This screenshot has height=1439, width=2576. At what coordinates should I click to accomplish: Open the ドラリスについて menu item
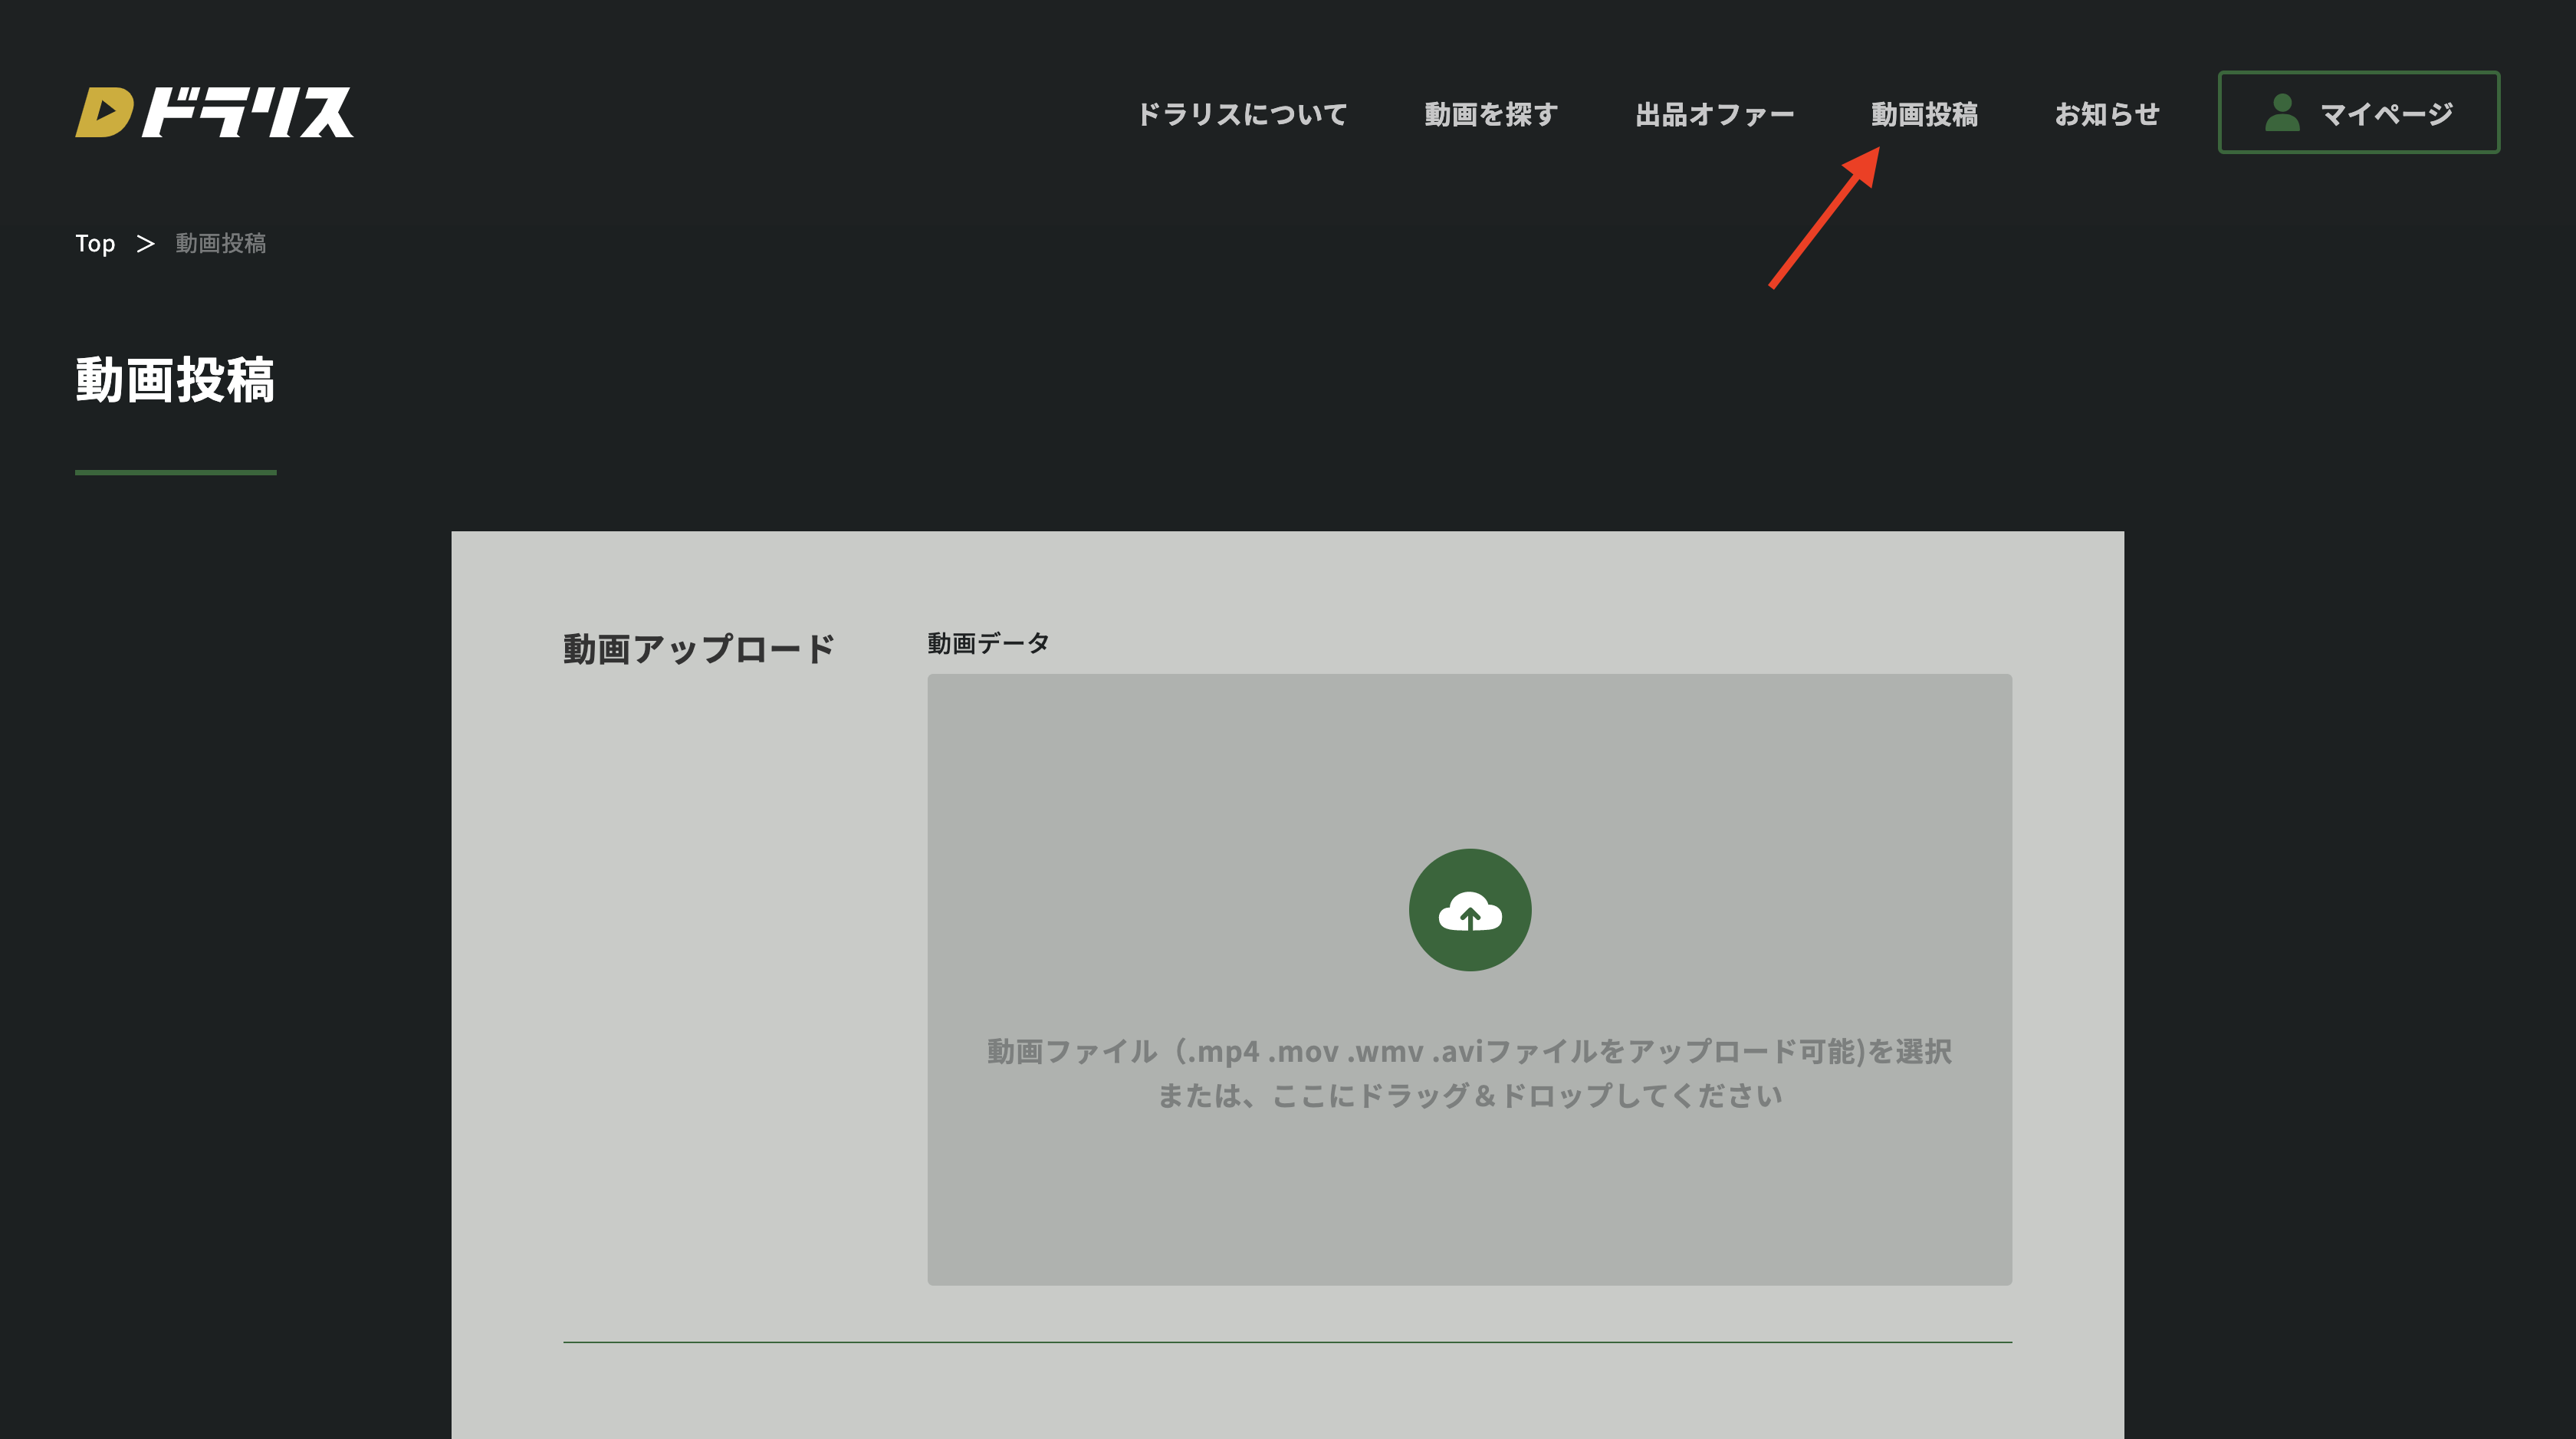1242,114
